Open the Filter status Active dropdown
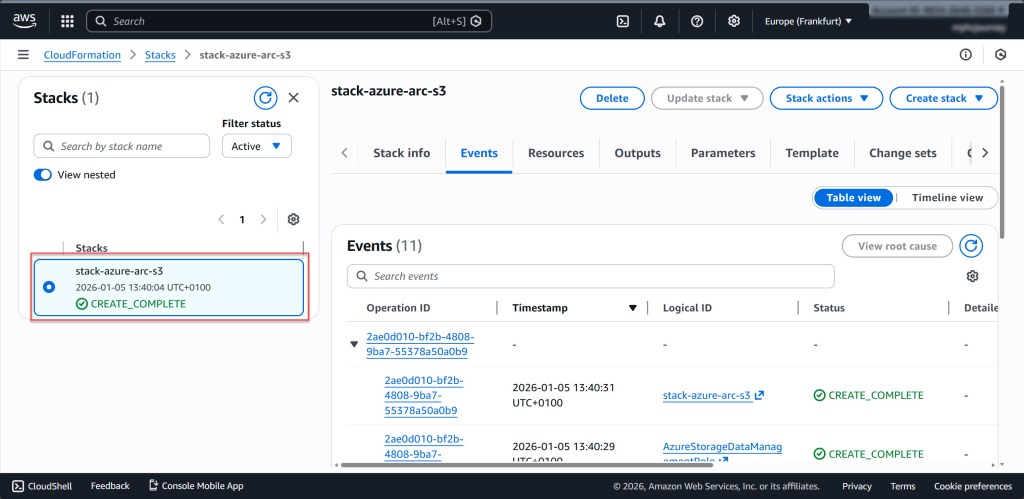The height and width of the screenshot is (499, 1024). click(257, 146)
